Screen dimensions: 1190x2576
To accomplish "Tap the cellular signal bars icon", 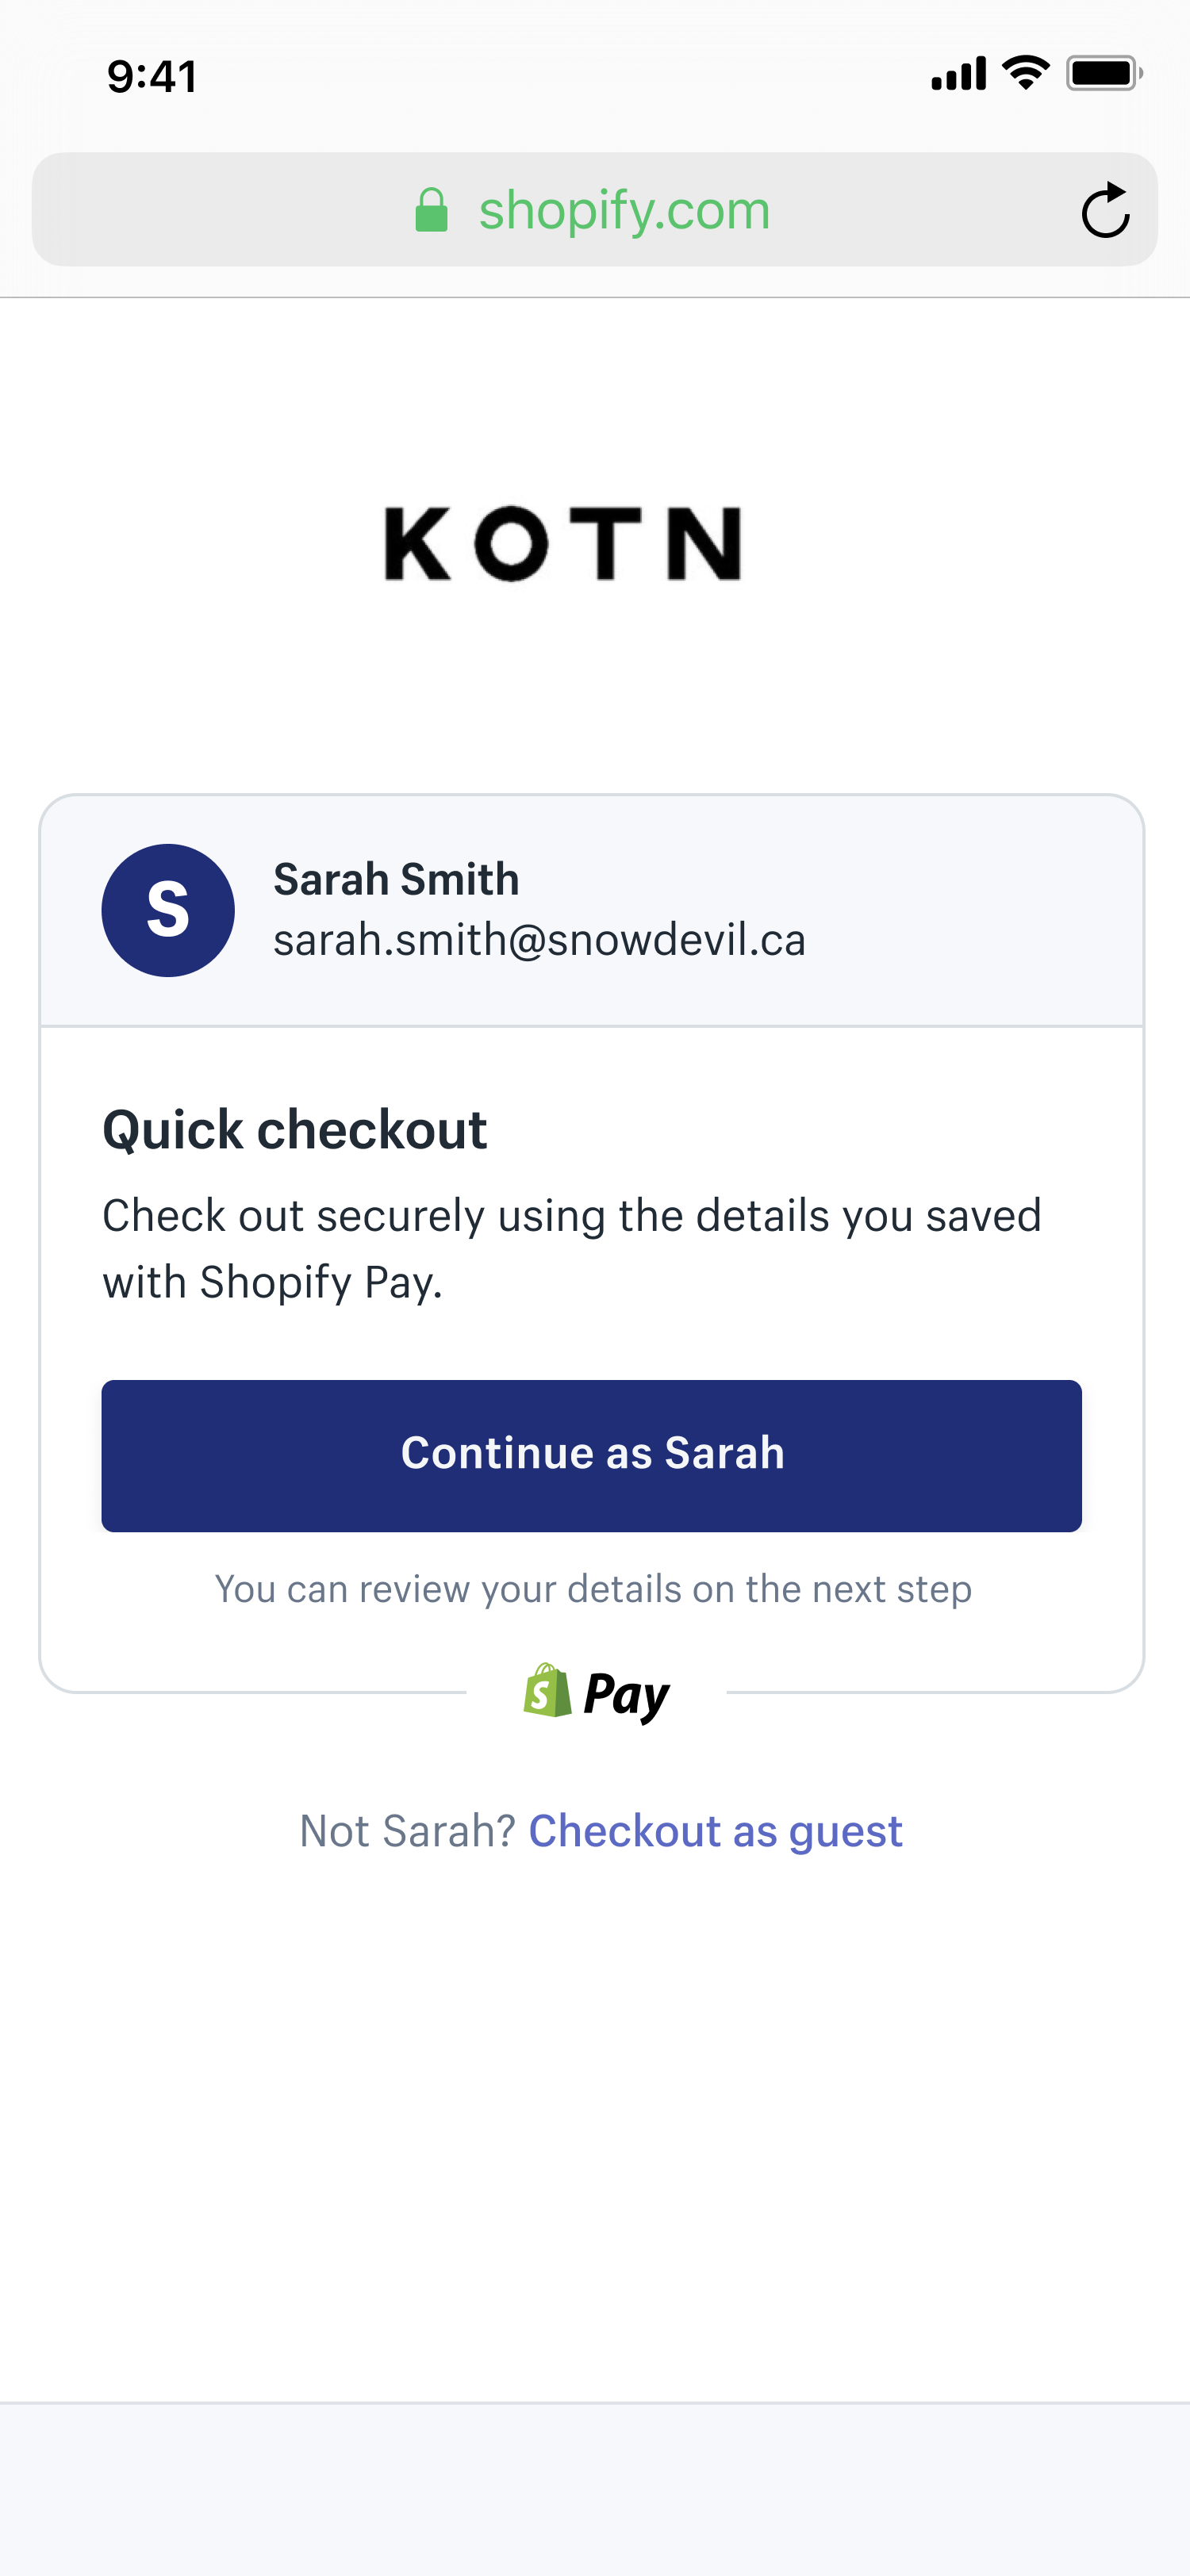I will [x=958, y=74].
